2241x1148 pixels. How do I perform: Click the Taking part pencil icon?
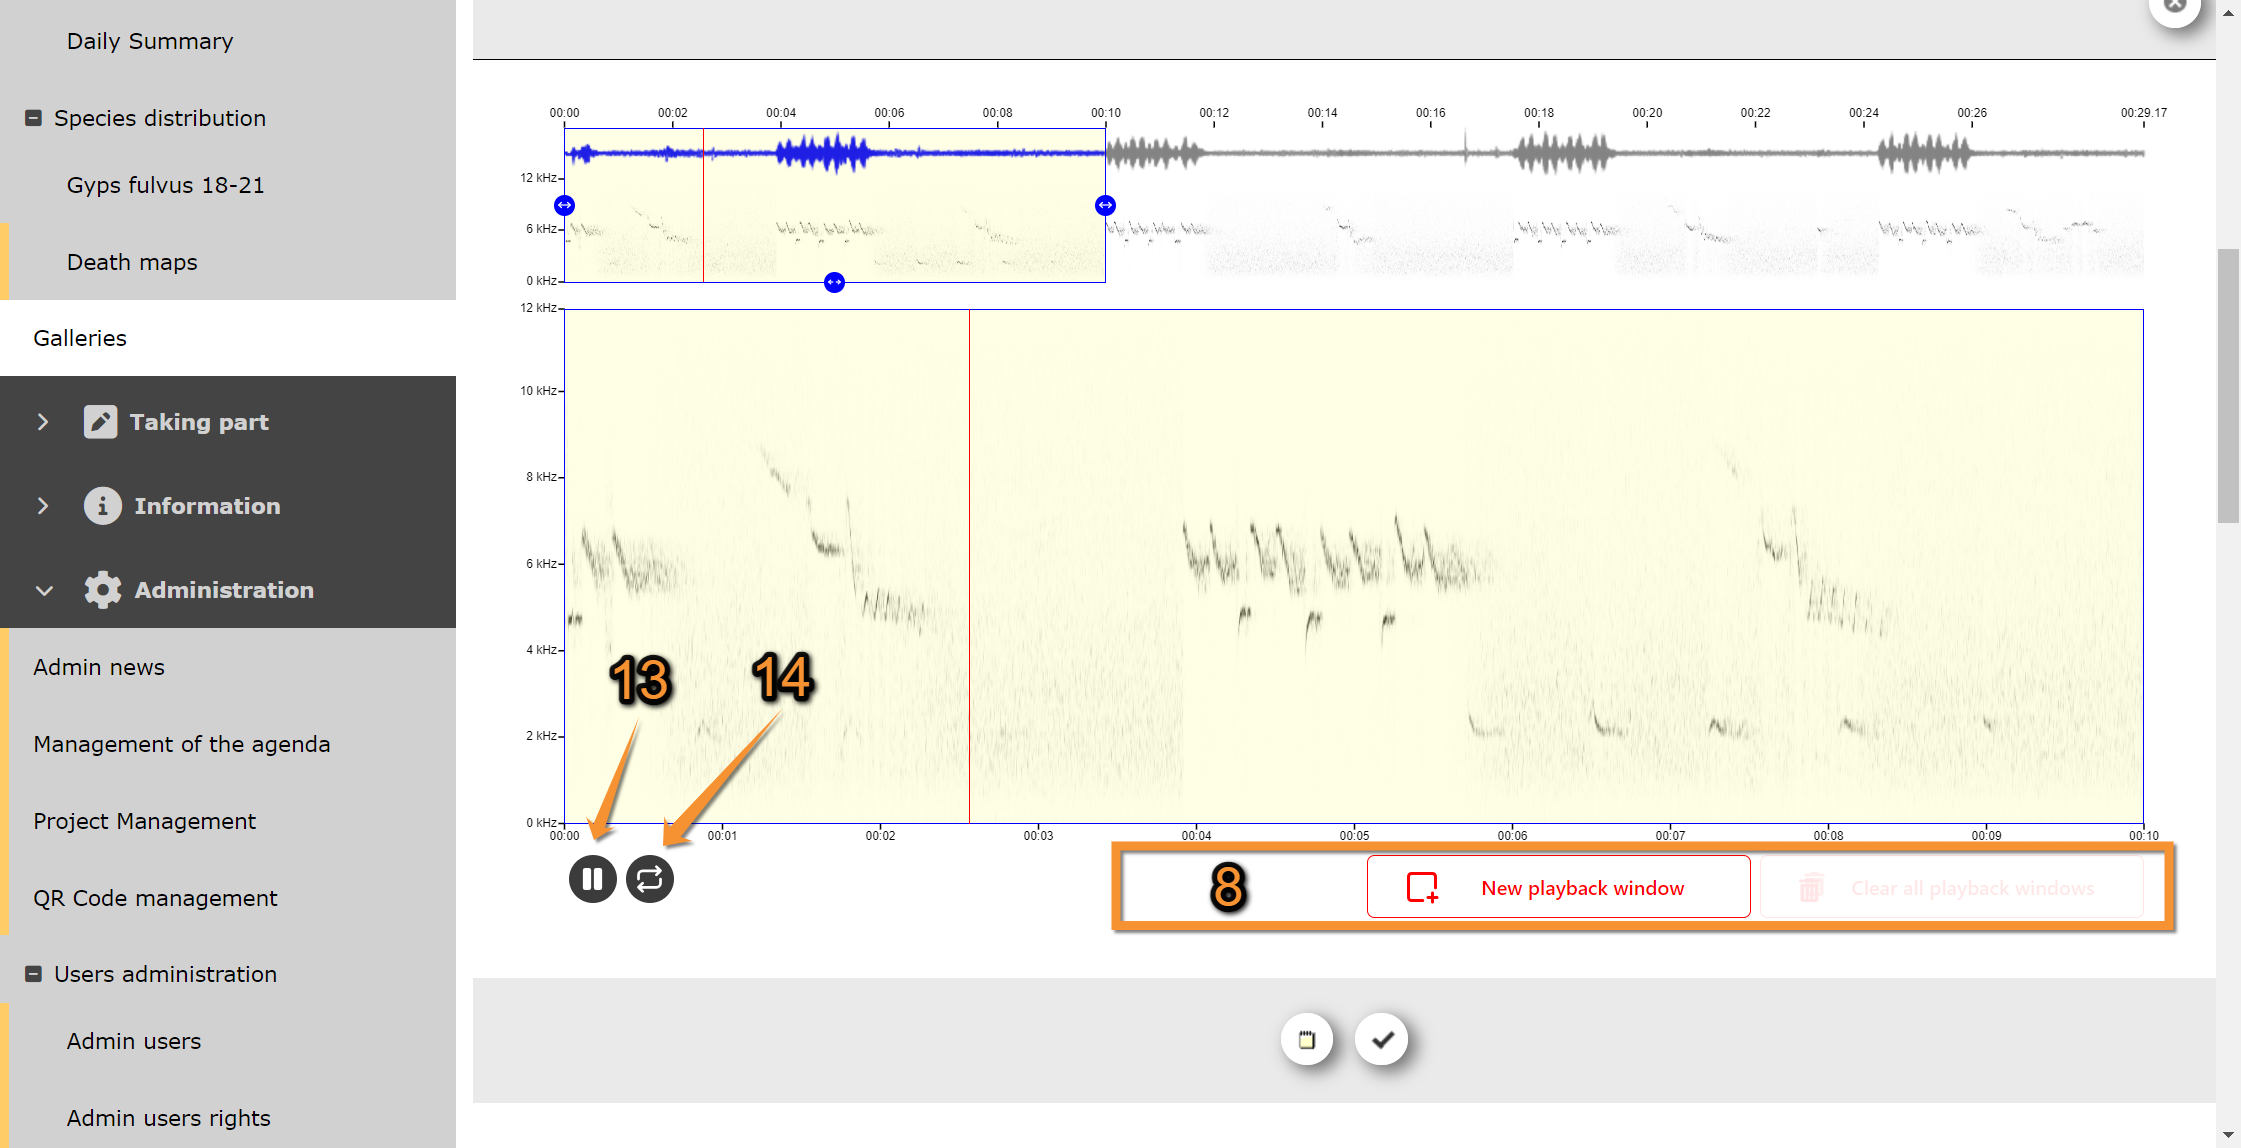point(100,422)
